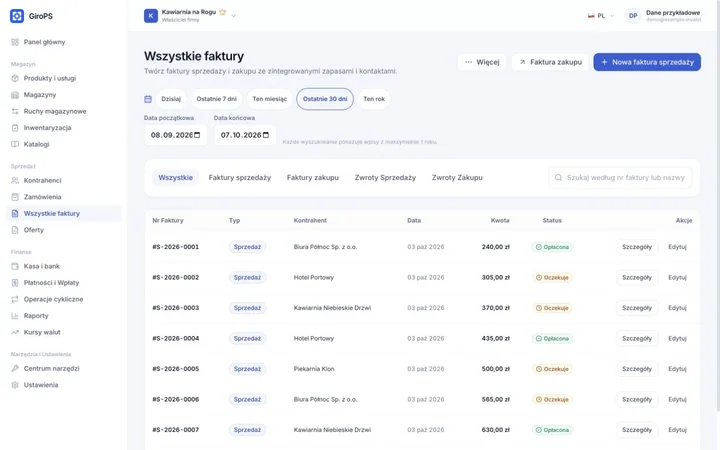
Task: Open the PL language dropdown
Action: click(601, 16)
